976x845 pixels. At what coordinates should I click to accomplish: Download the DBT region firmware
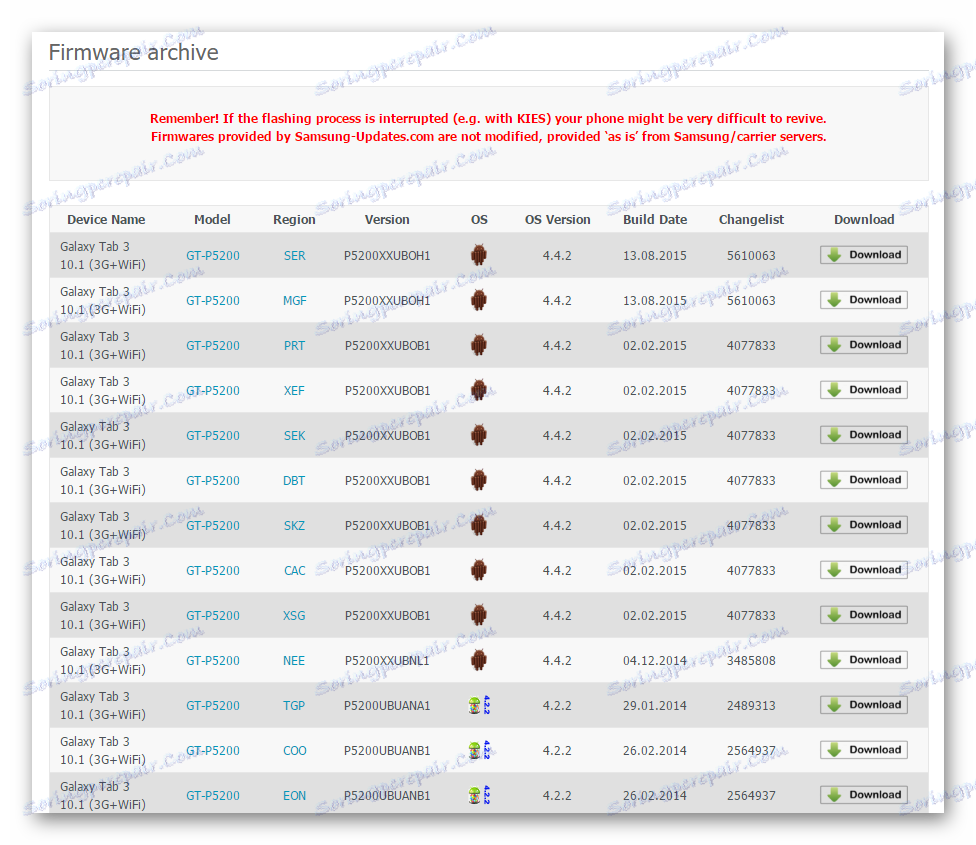(863, 480)
